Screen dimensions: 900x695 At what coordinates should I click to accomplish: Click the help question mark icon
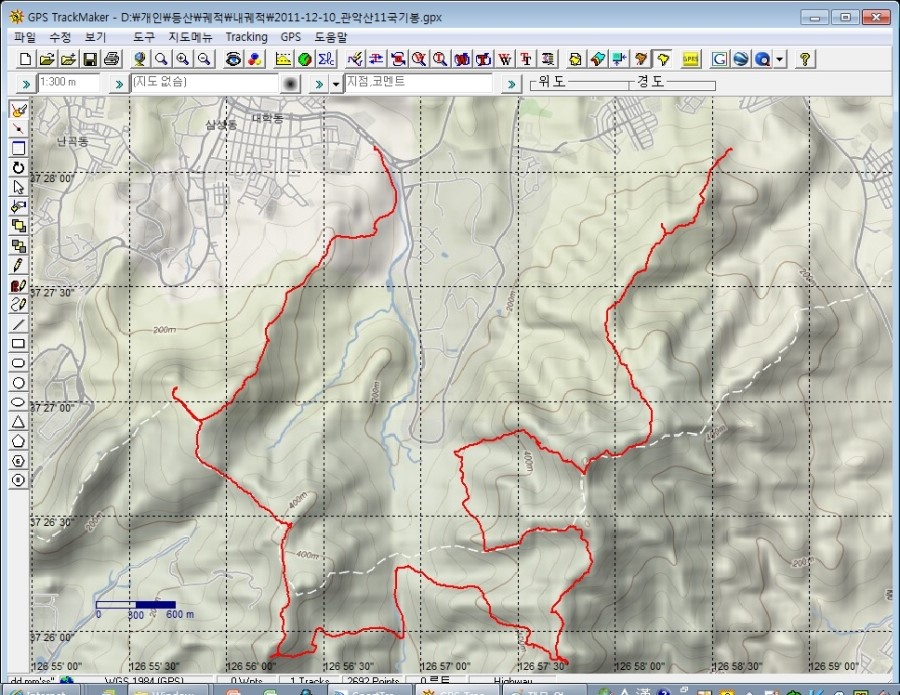[805, 59]
